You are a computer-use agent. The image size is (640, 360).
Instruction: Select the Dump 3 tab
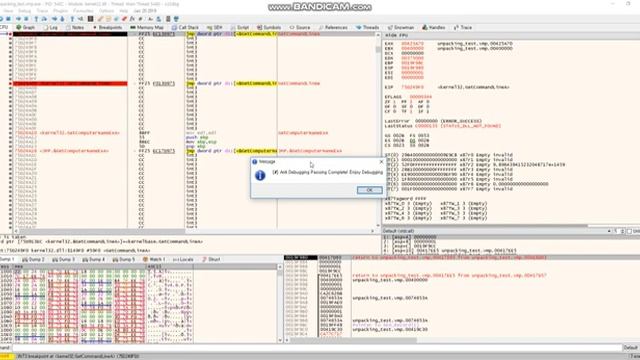(x=63, y=259)
